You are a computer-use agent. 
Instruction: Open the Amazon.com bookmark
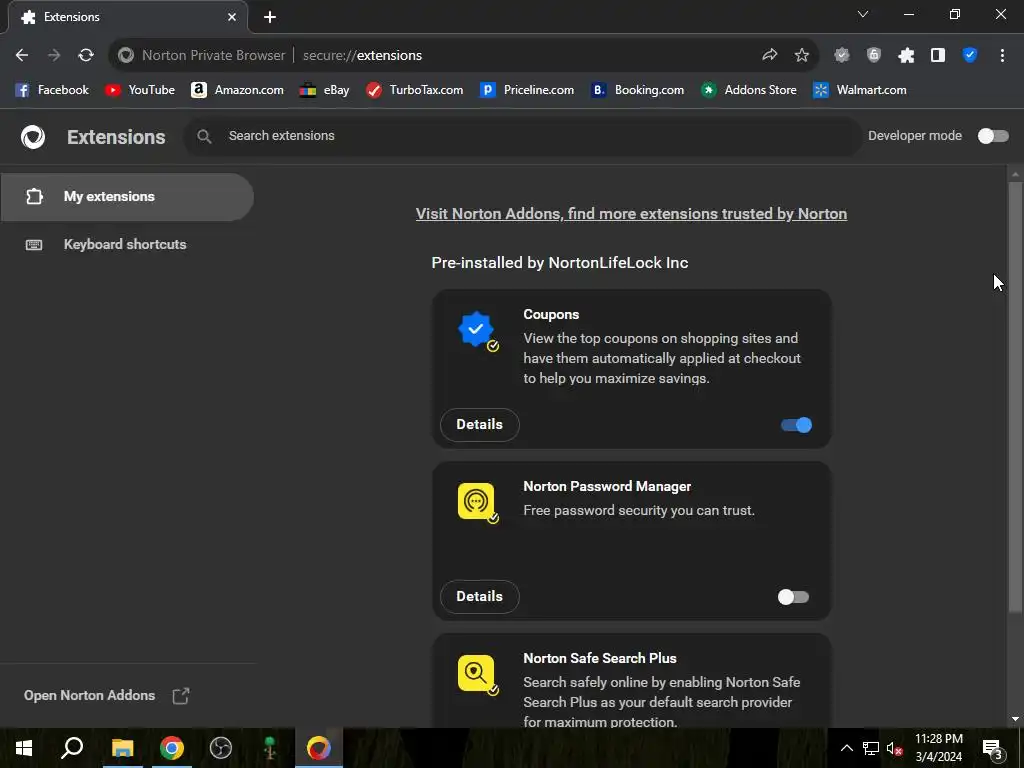[237, 90]
